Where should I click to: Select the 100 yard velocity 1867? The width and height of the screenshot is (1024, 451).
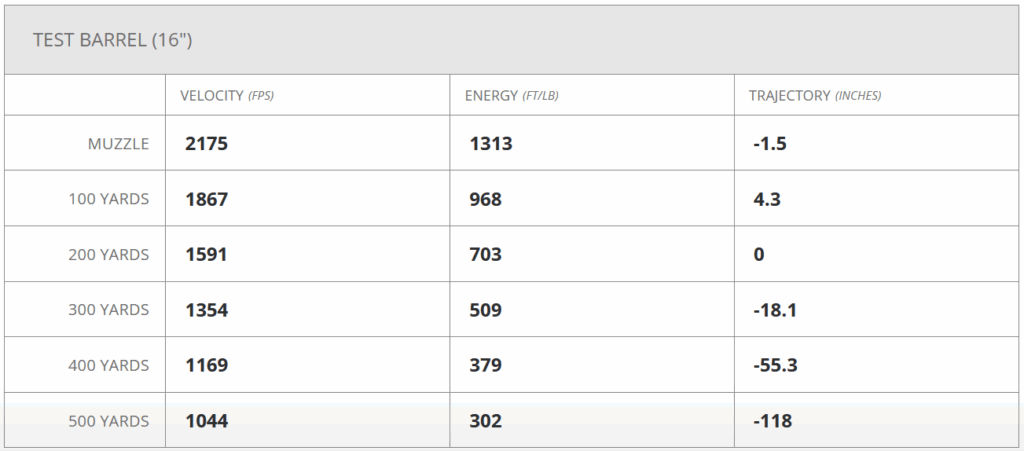pos(207,199)
